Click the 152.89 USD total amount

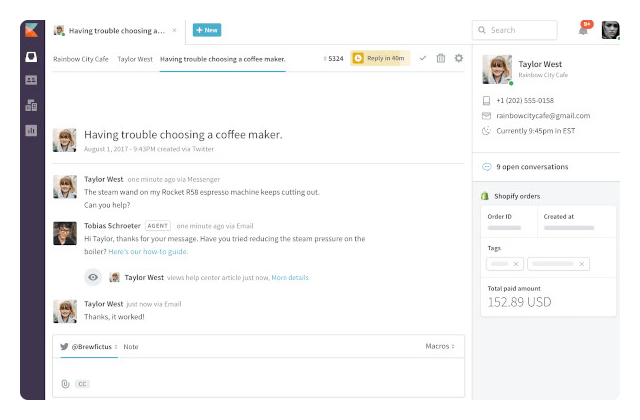click(520, 302)
